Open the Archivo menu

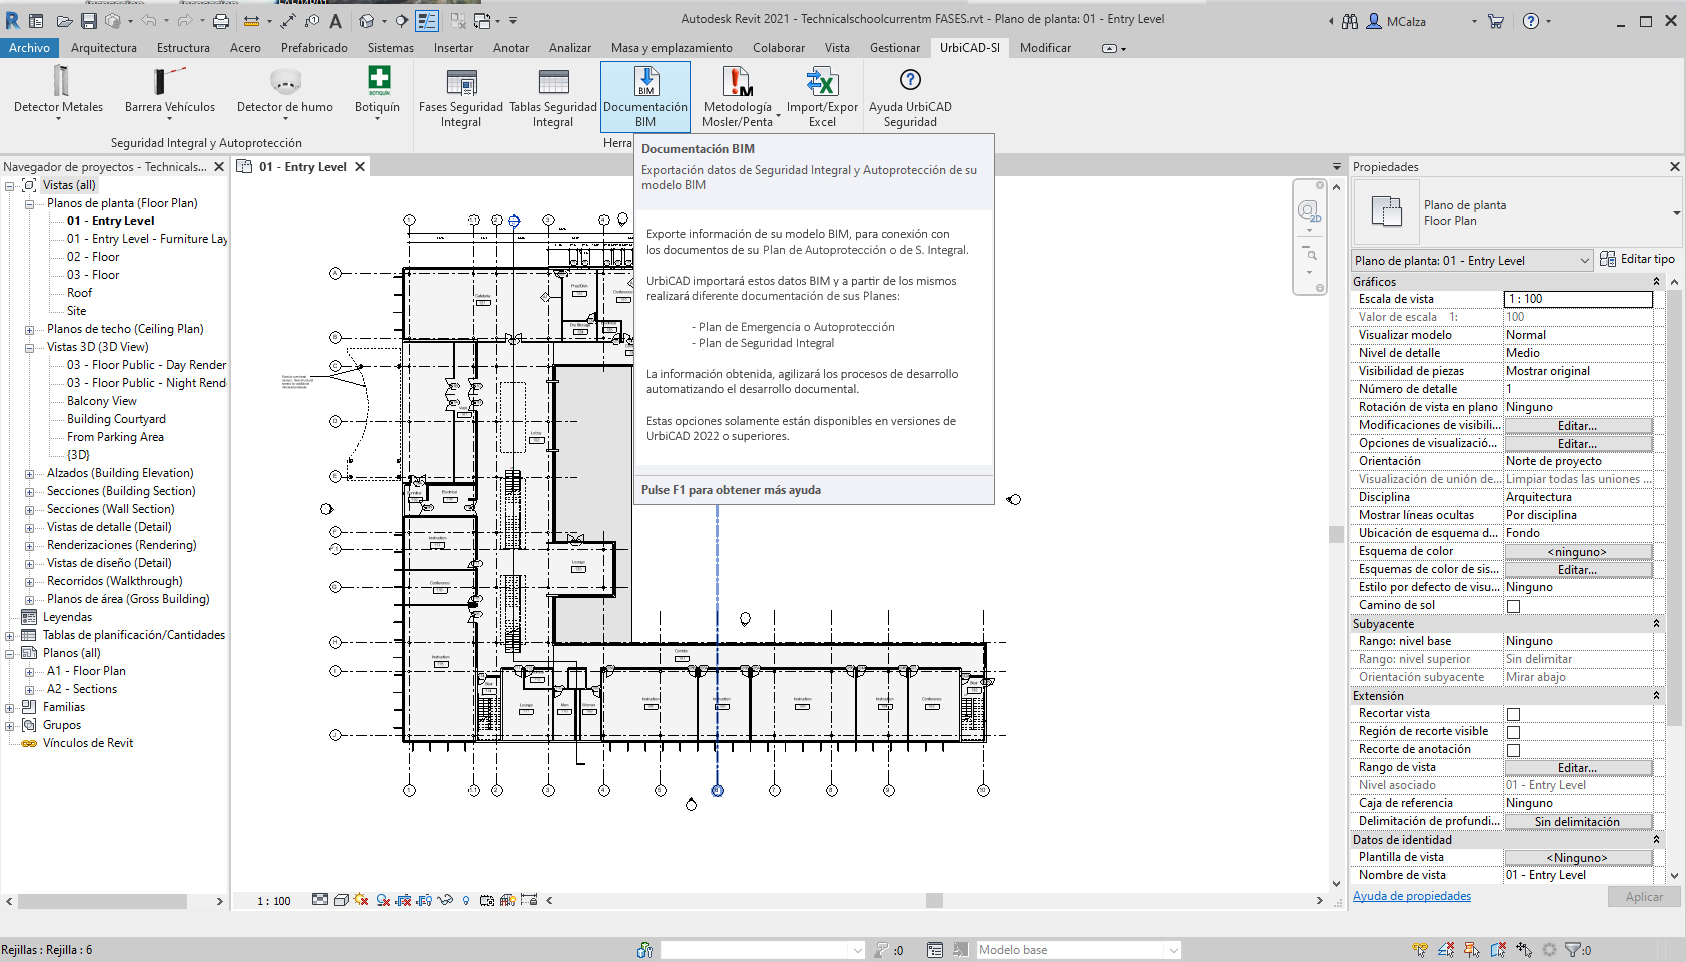point(30,48)
